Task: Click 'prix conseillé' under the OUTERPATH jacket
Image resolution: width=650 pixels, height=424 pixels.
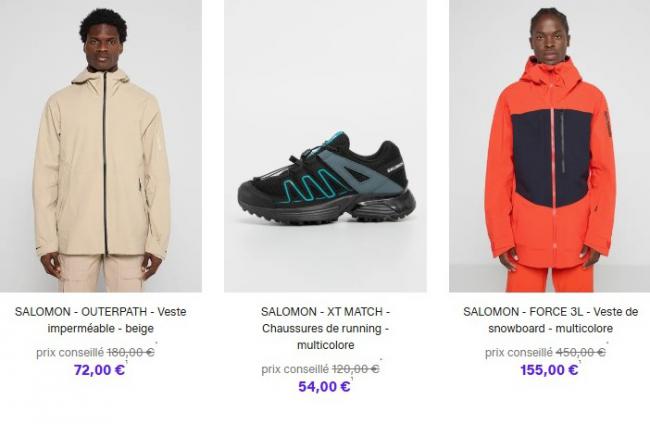Action: pos(70,353)
